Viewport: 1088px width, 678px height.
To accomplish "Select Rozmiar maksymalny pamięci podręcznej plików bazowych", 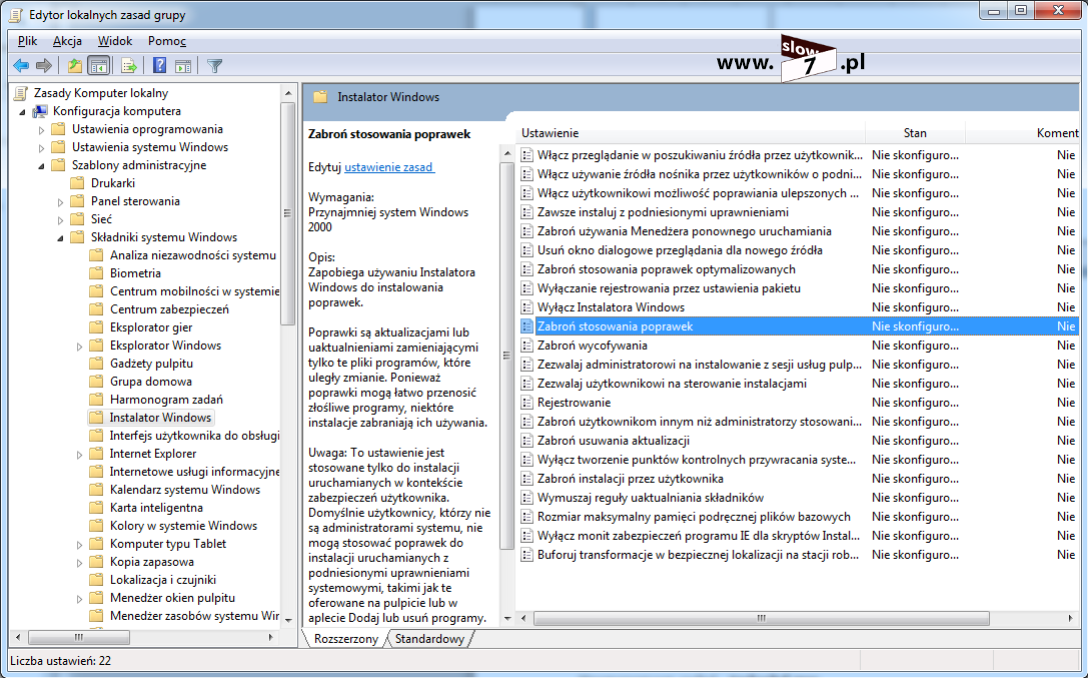I will (x=694, y=517).
